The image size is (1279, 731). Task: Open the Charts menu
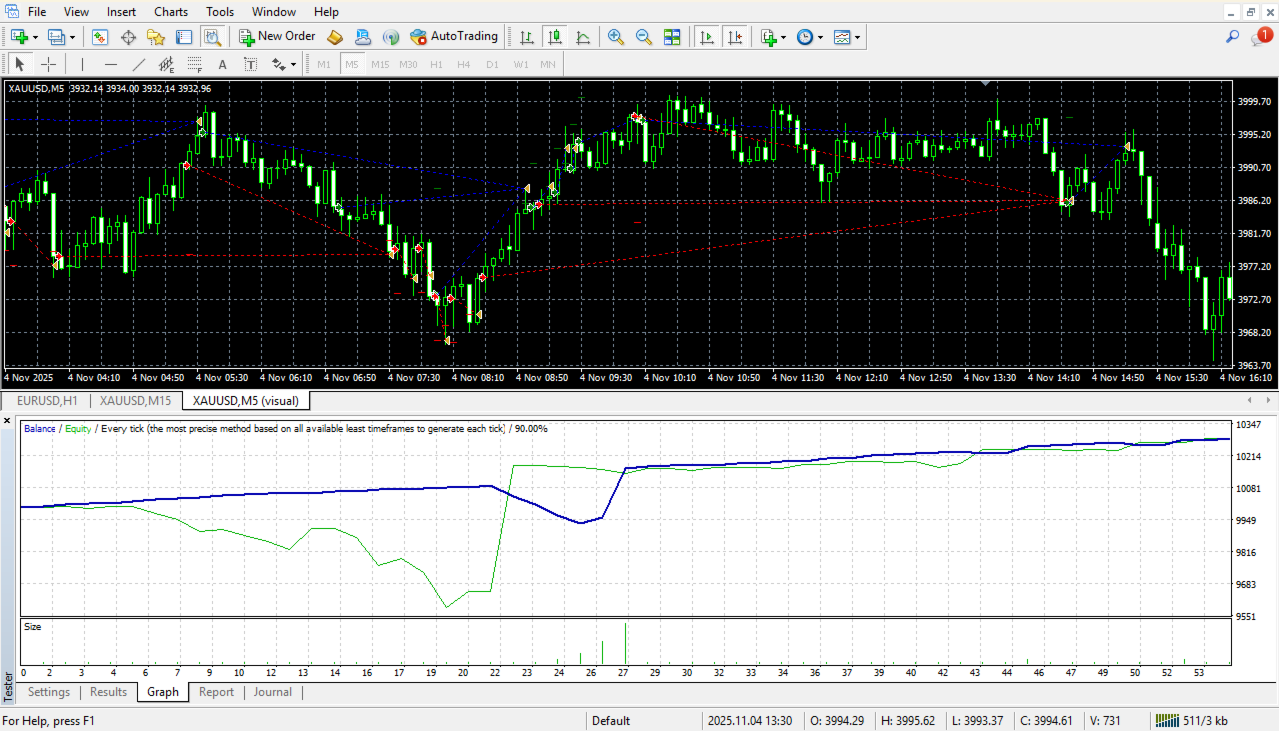(x=171, y=12)
